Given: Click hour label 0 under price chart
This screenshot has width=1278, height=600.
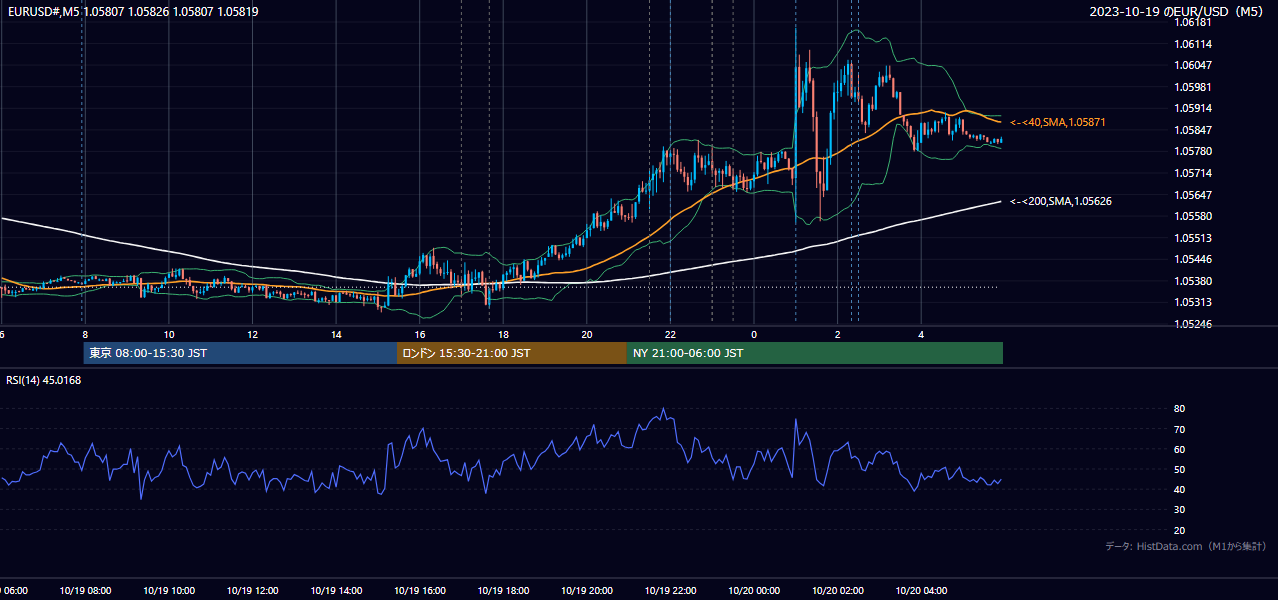Looking at the screenshot, I should point(754,334).
